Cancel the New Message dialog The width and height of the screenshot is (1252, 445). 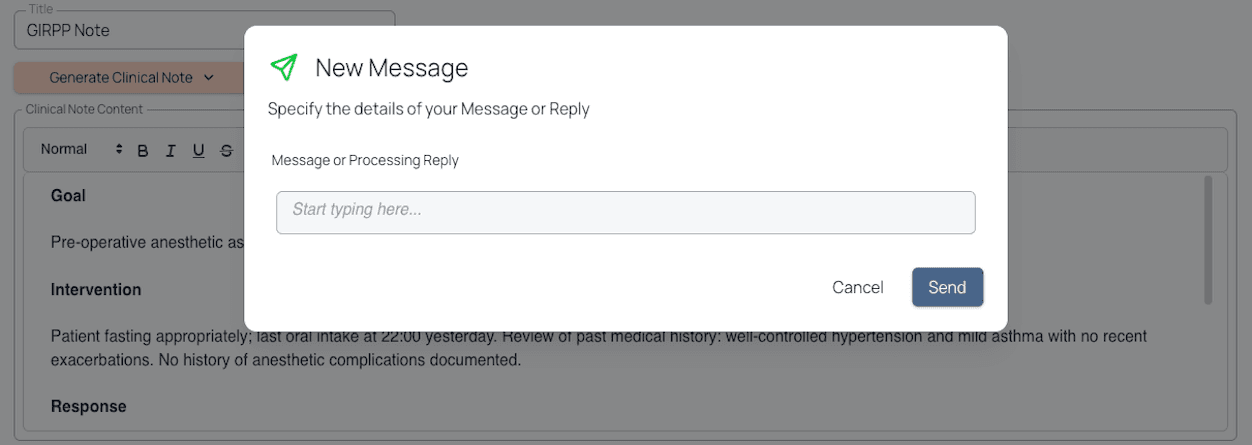pyautogui.click(x=857, y=287)
